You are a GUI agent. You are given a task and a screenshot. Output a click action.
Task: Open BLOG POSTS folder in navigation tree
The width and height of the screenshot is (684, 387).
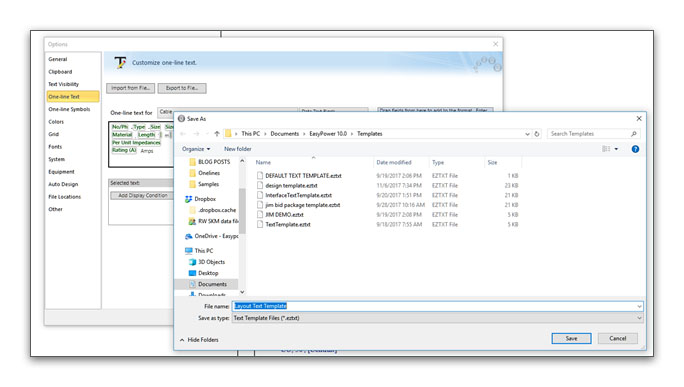214,162
